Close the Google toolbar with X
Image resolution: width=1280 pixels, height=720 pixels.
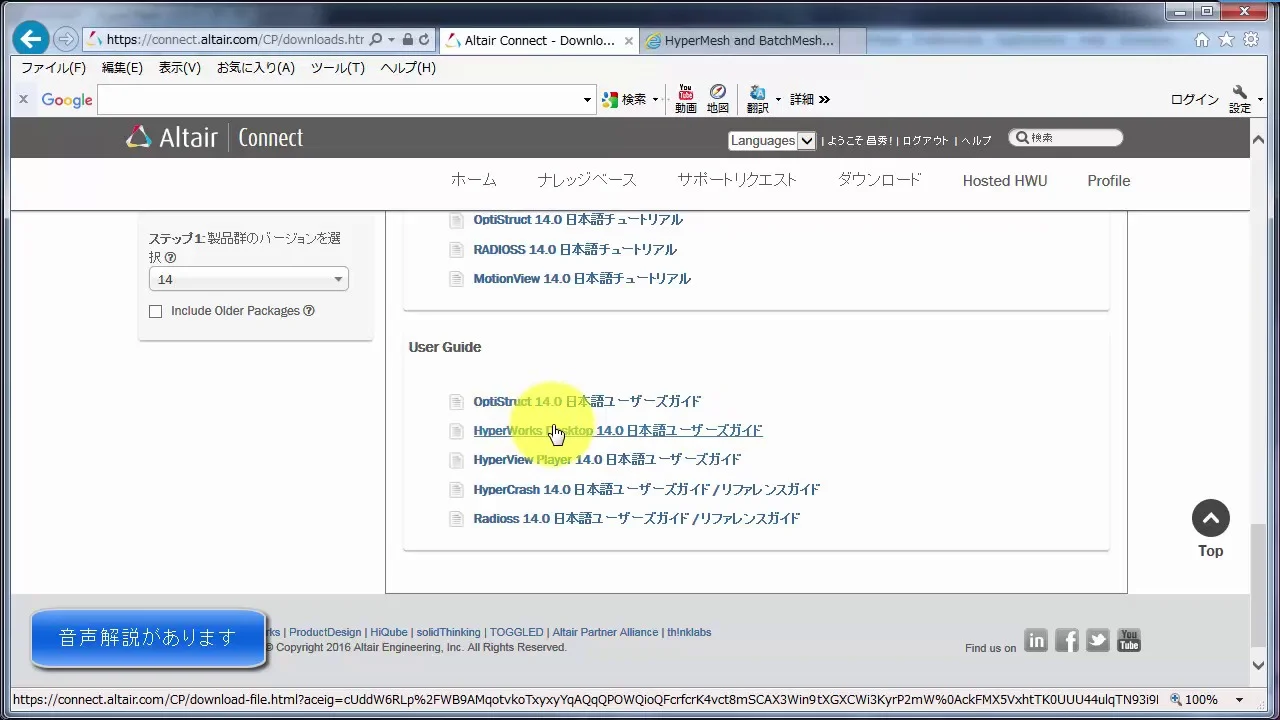pos(23,99)
